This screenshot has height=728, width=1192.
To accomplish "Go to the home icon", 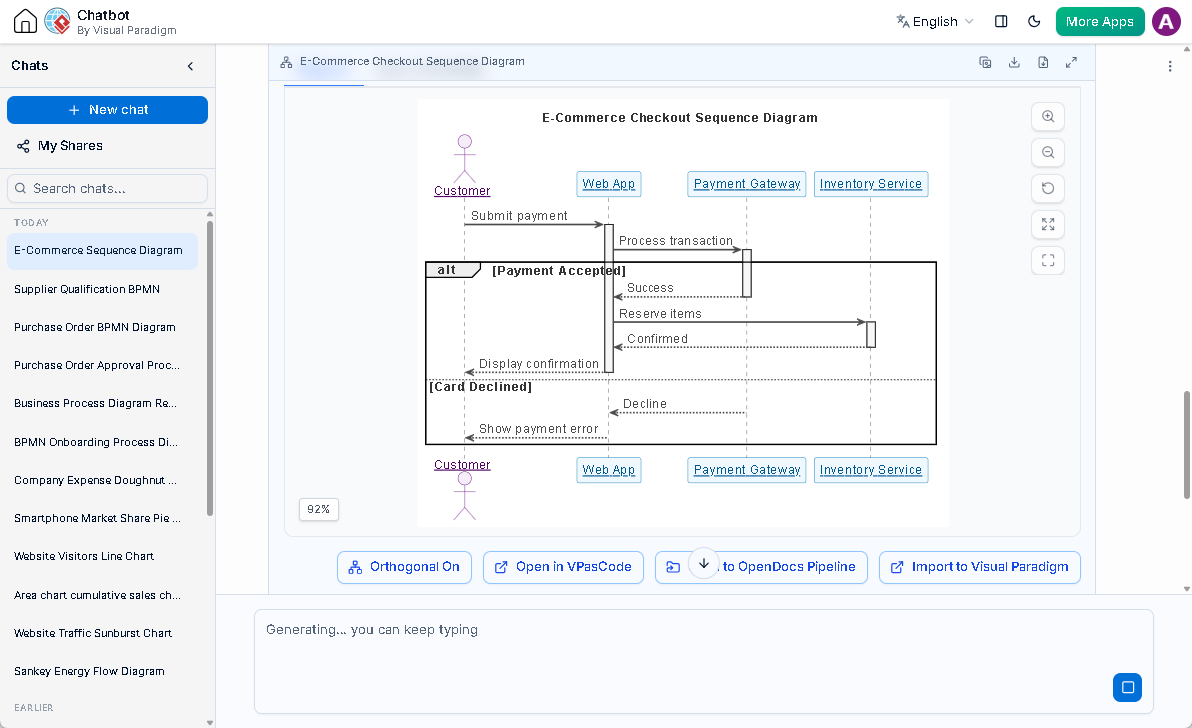I will click(x=25, y=21).
